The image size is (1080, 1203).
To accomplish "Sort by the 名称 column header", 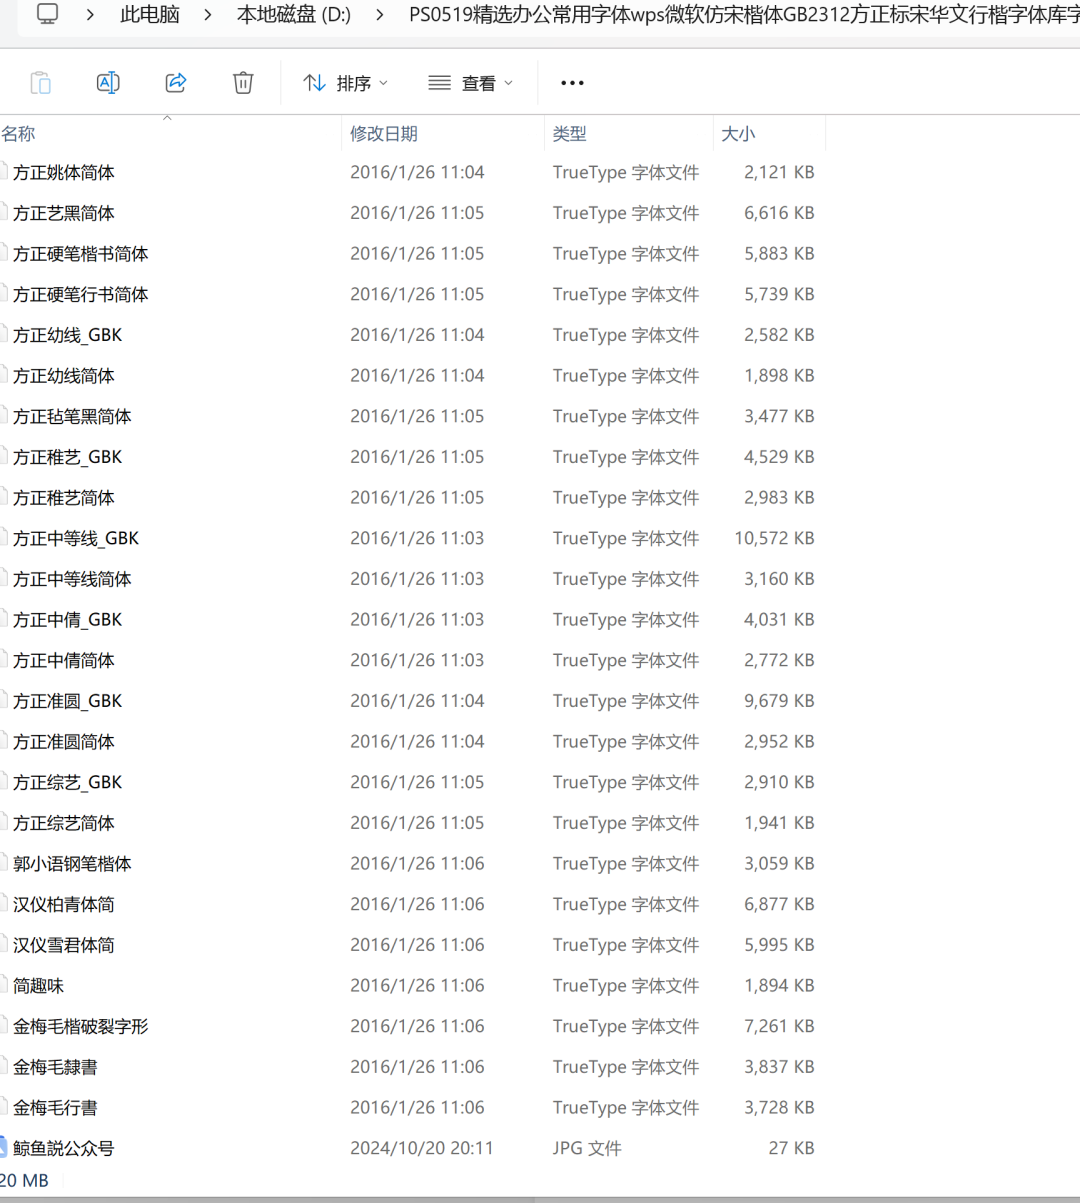I will point(19,134).
